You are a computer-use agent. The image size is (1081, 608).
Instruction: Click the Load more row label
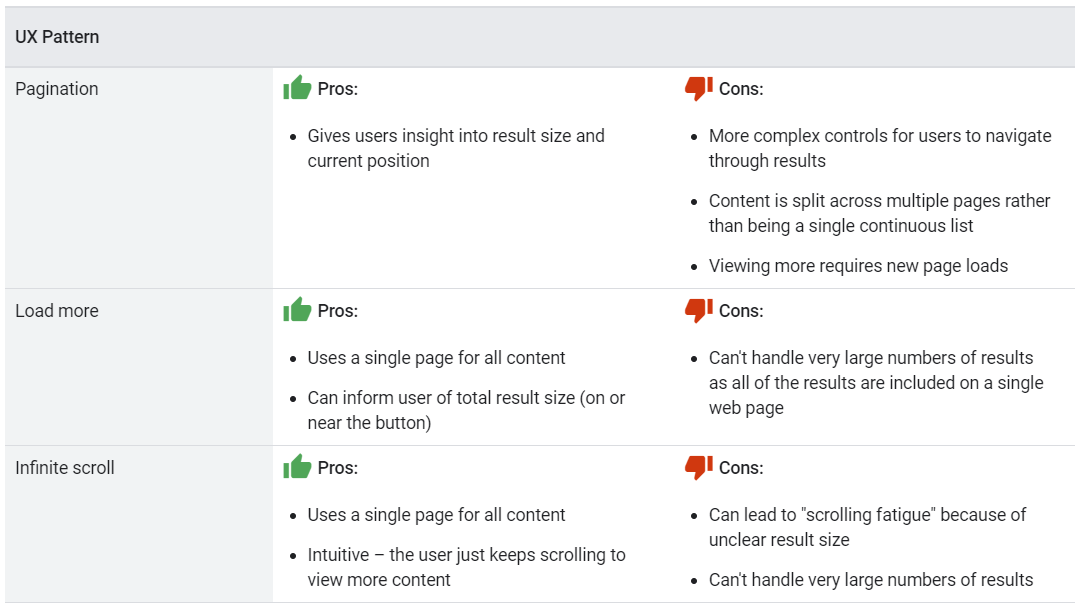point(57,311)
